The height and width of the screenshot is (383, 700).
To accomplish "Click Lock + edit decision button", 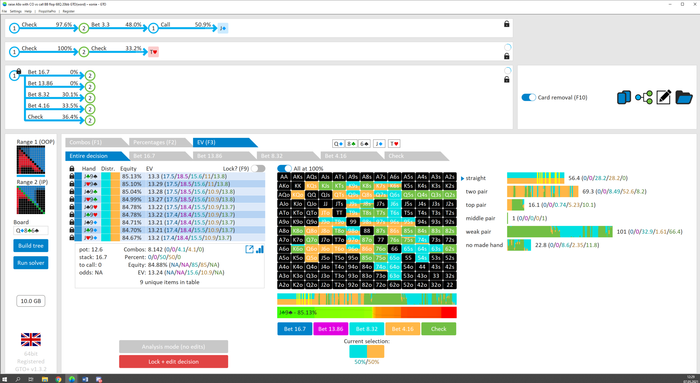I will (173, 362).
